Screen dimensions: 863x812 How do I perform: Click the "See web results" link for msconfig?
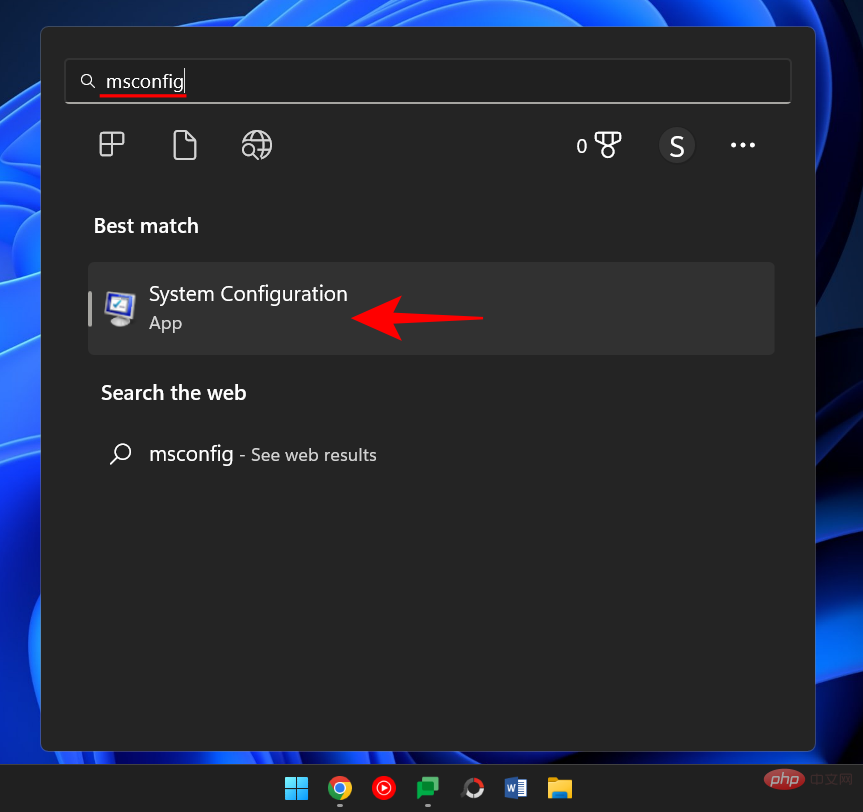click(313, 454)
